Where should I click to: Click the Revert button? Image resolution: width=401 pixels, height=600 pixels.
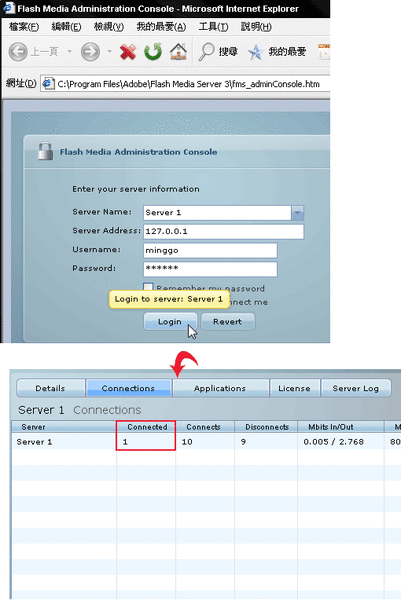[x=228, y=321]
